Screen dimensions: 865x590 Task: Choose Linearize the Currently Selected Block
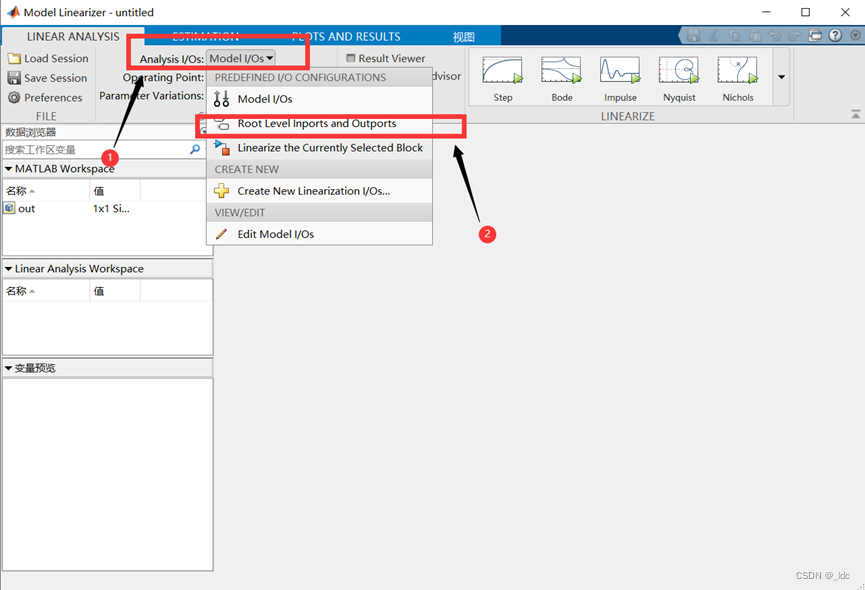[319, 148]
